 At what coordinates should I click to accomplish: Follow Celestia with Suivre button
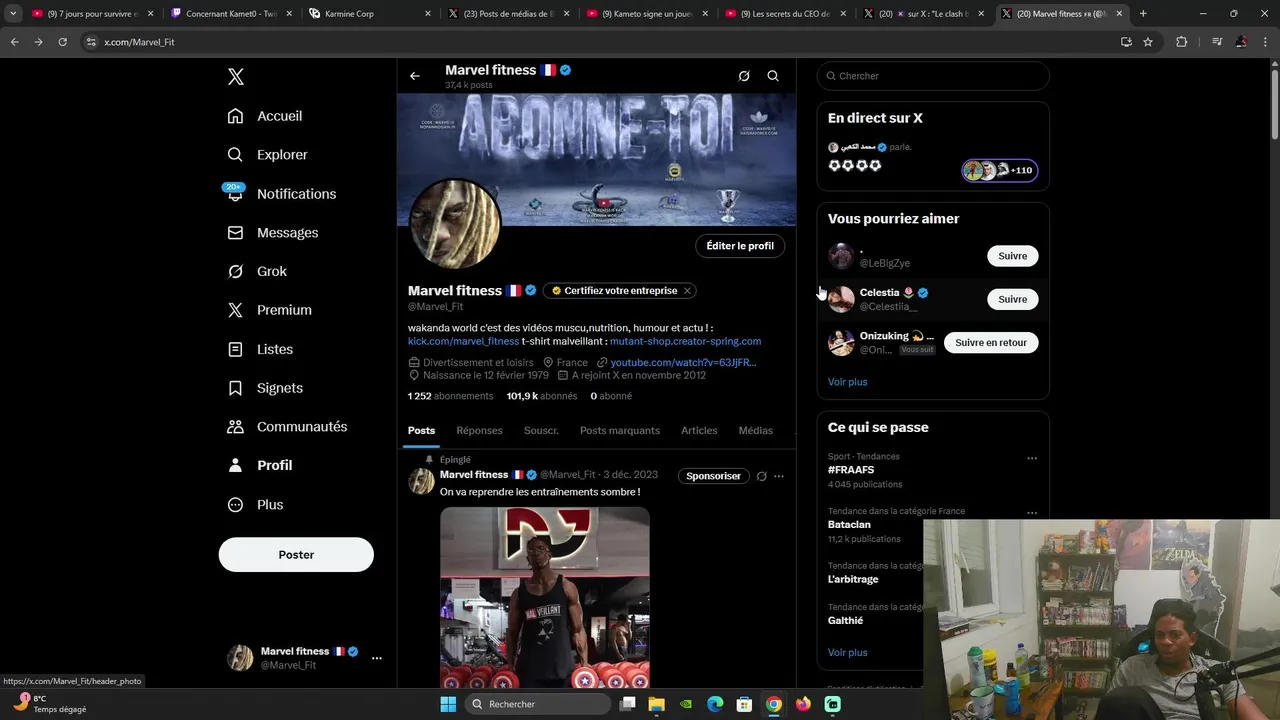1013,299
